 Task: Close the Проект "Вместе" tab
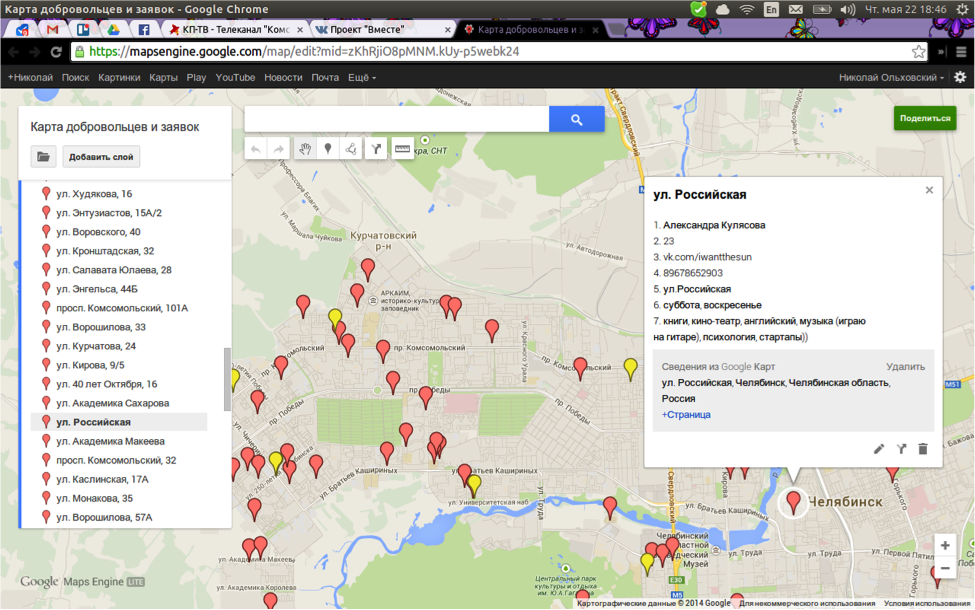click(448, 29)
